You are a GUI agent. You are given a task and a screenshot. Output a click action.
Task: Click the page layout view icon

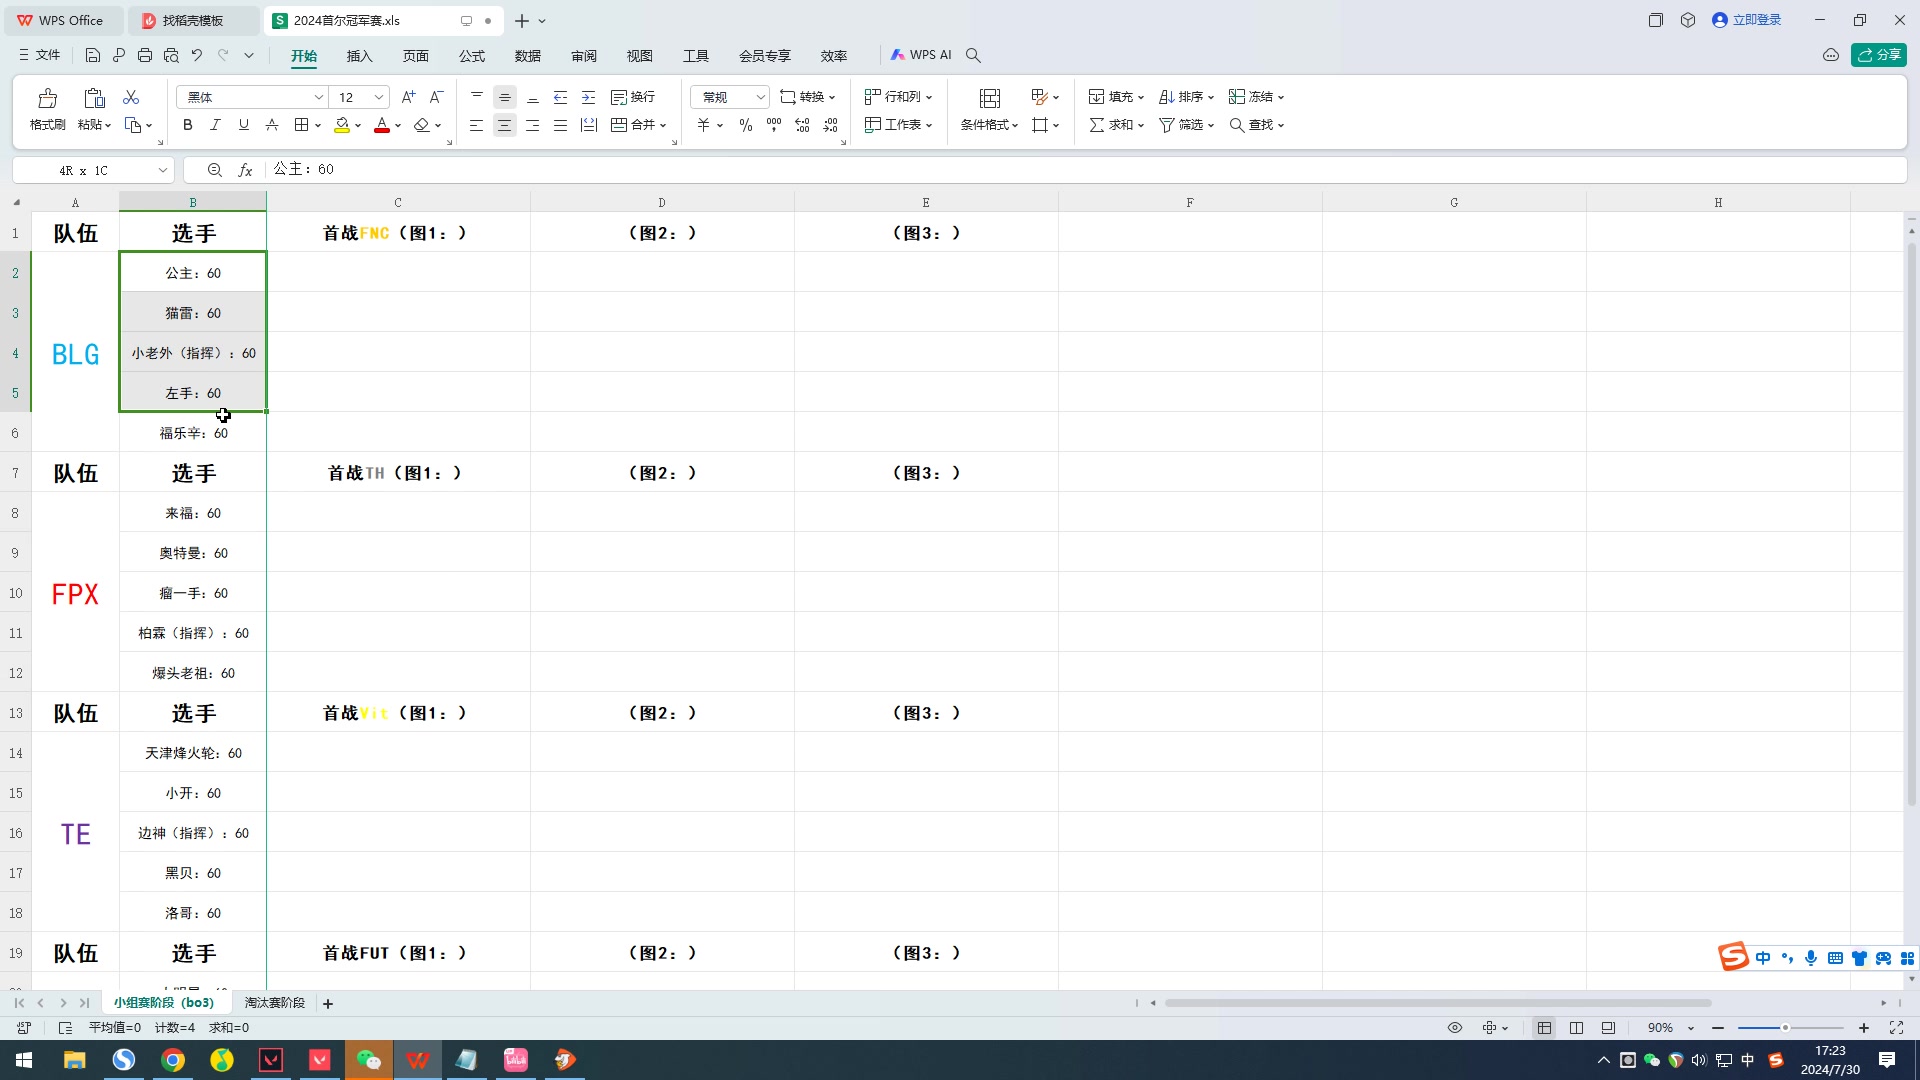tap(1577, 1028)
